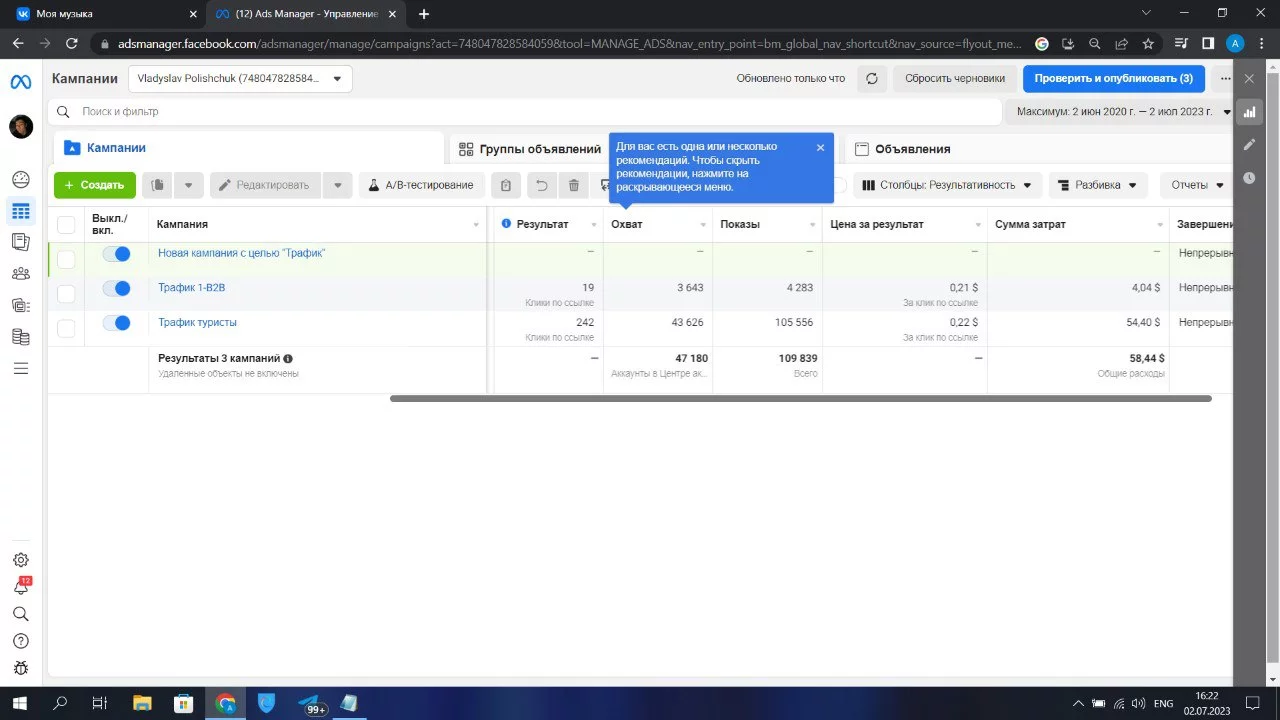The width and height of the screenshot is (1280, 720).
Task: Open Audiences icon in left sidebar
Action: tap(21, 273)
